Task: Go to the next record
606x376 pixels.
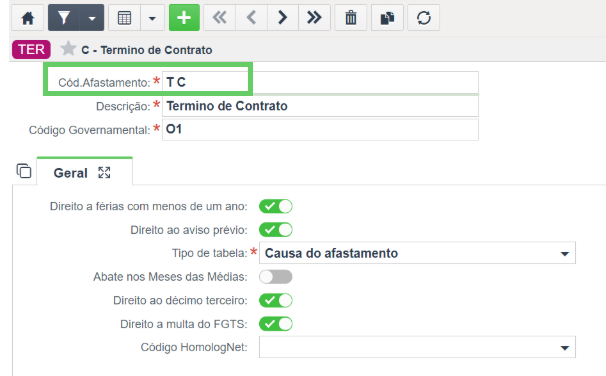Action: click(x=283, y=18)
